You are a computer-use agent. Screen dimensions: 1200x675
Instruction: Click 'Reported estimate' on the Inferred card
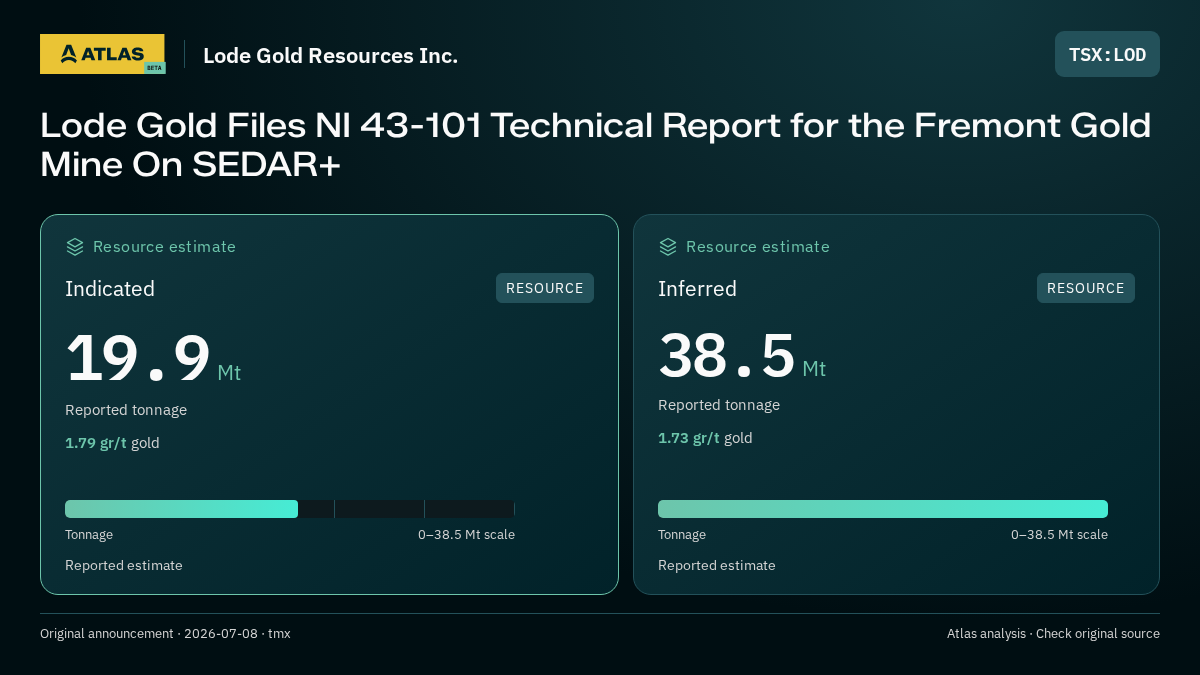point(717,566)
